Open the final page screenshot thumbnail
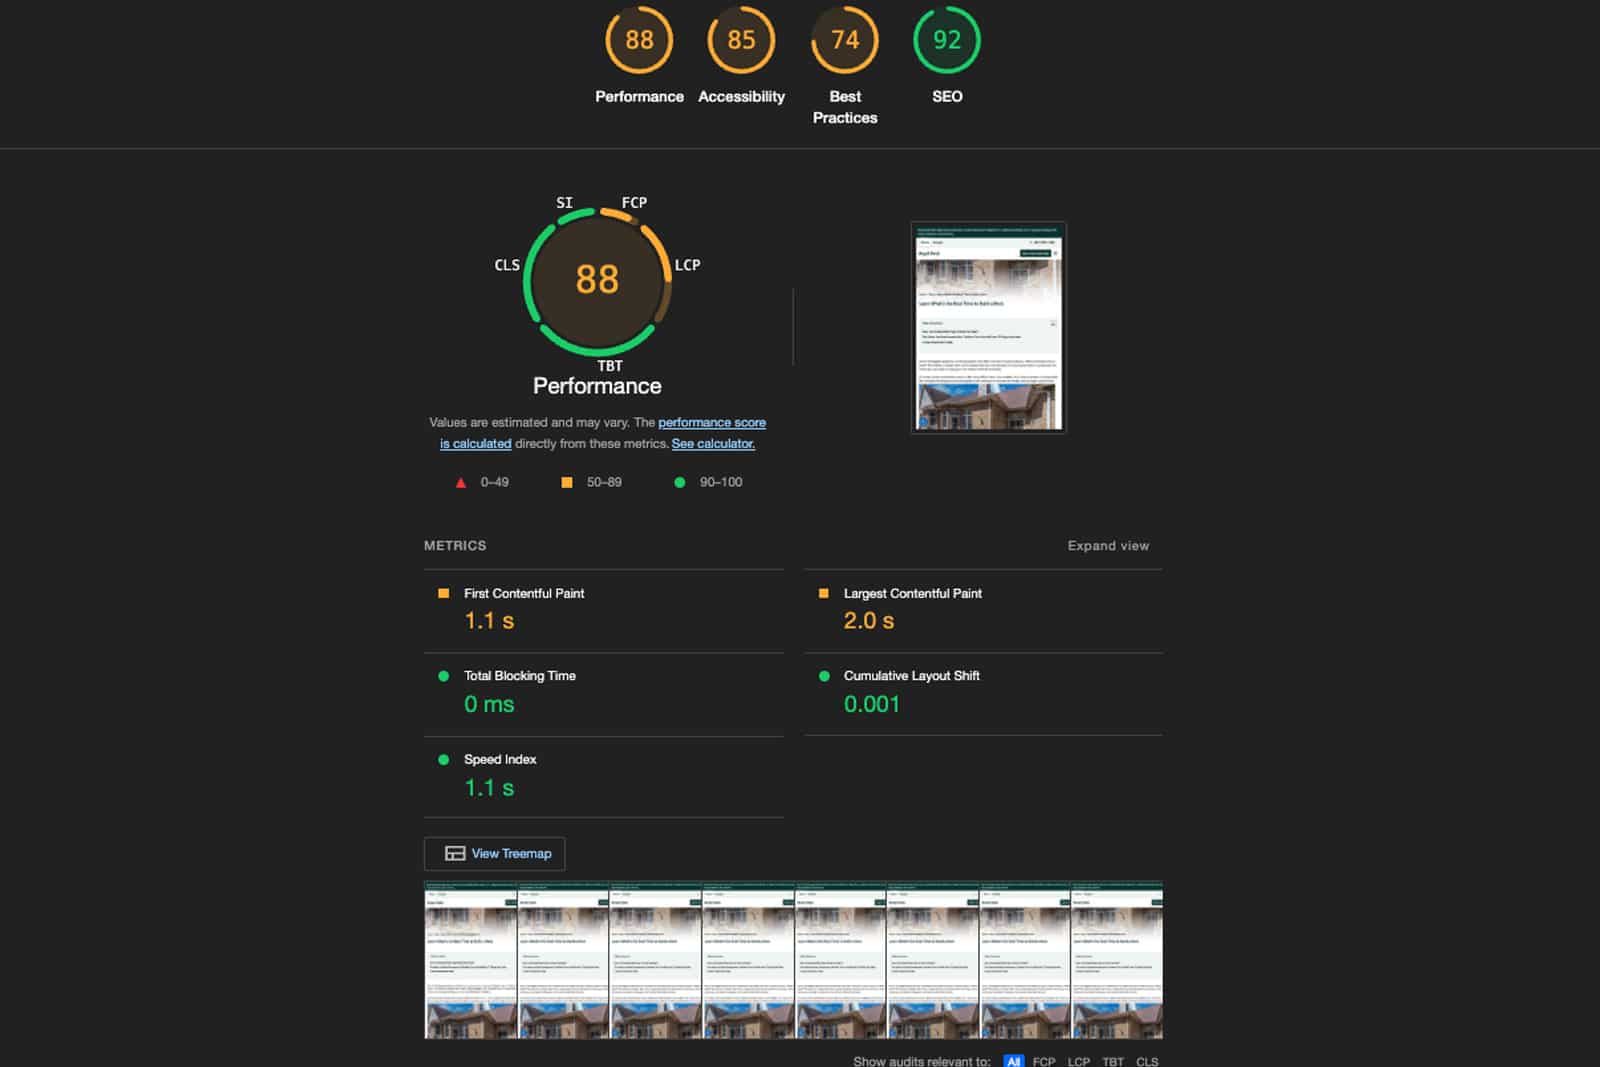The image size is (1600, 1067). (988, 328)
